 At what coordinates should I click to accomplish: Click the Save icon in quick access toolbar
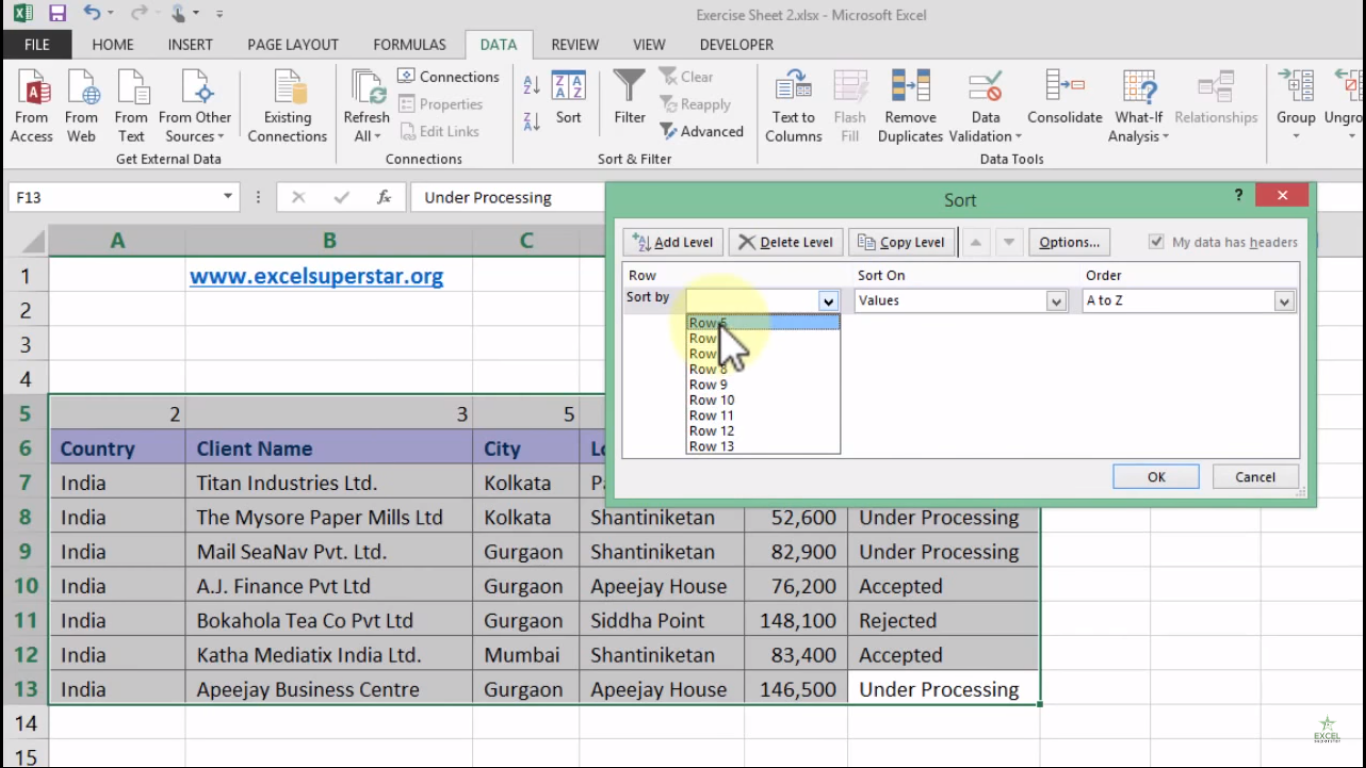[x=57, y=14]
